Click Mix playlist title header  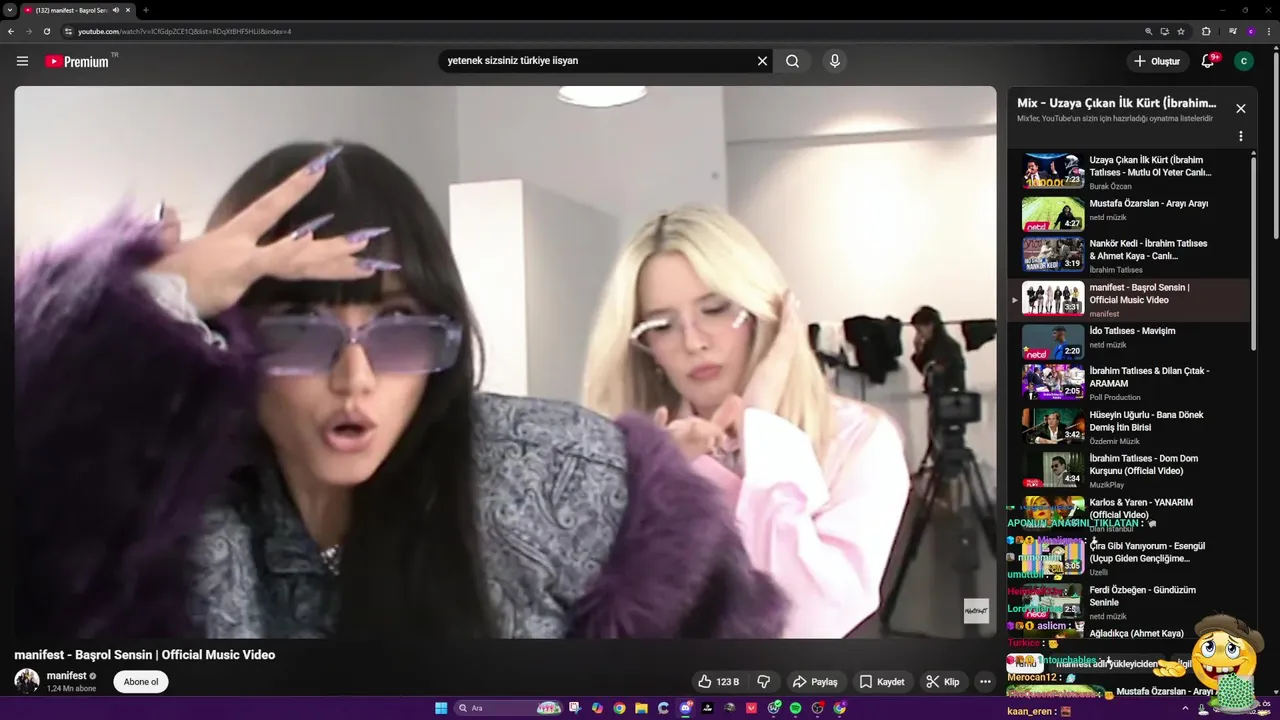[x=1116, y=103]
